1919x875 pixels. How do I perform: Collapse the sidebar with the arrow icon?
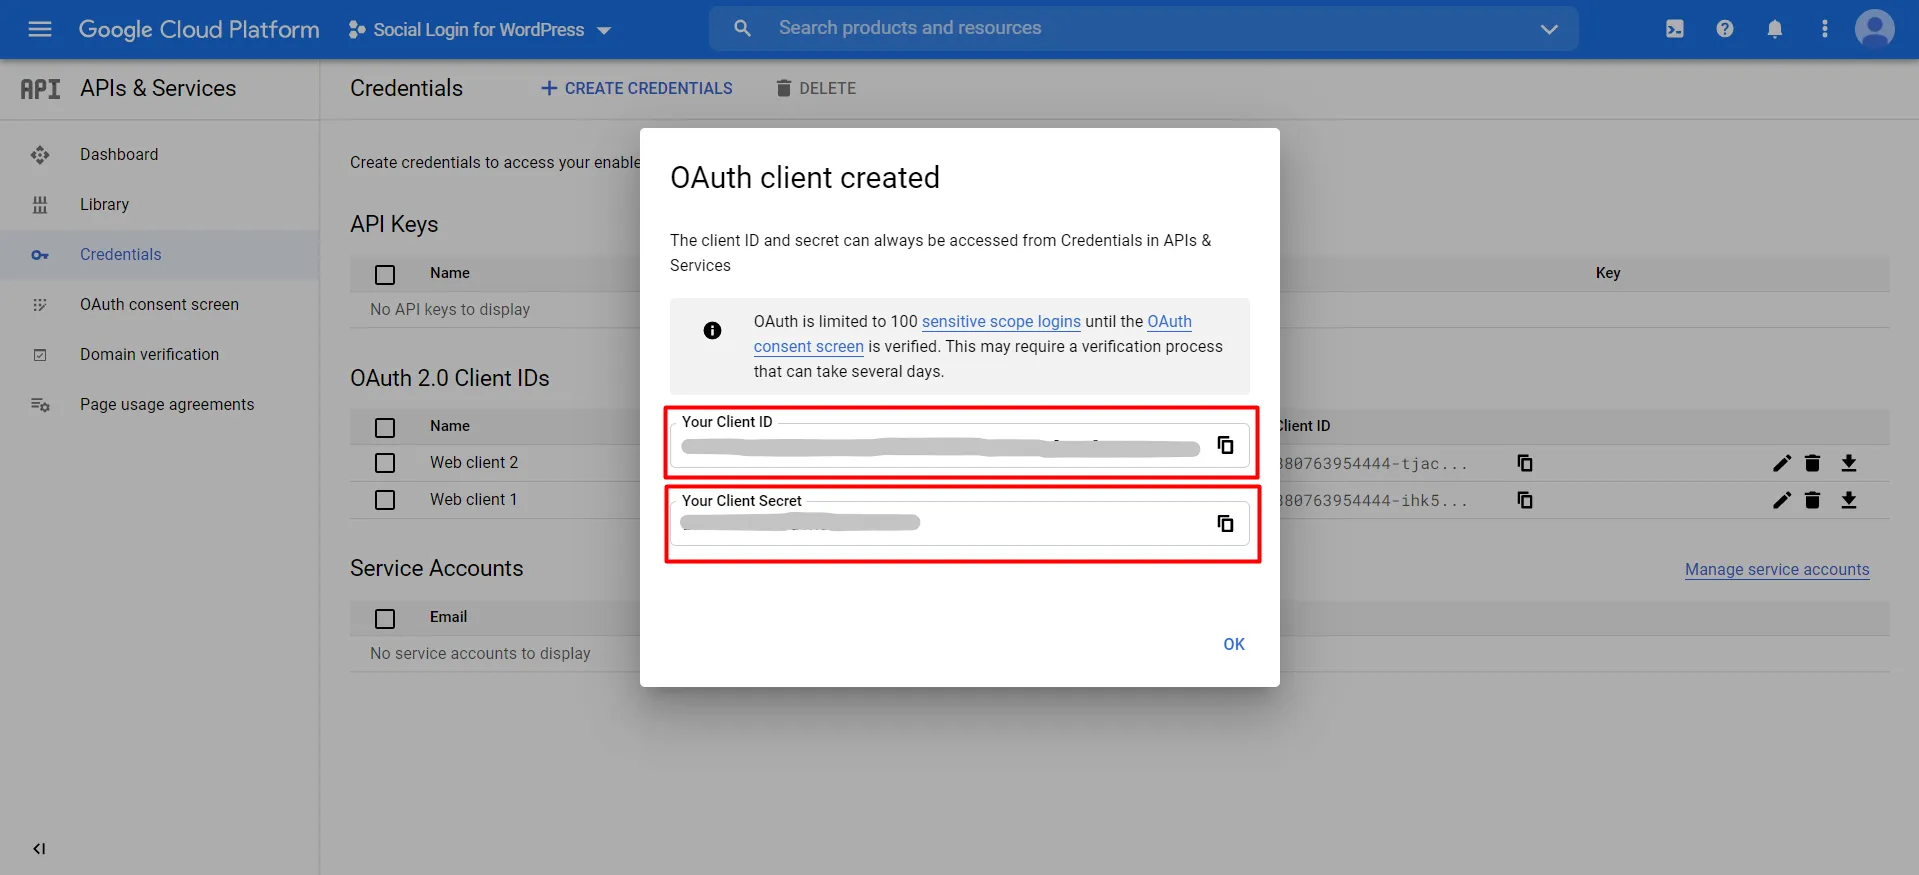click(39, 849)
